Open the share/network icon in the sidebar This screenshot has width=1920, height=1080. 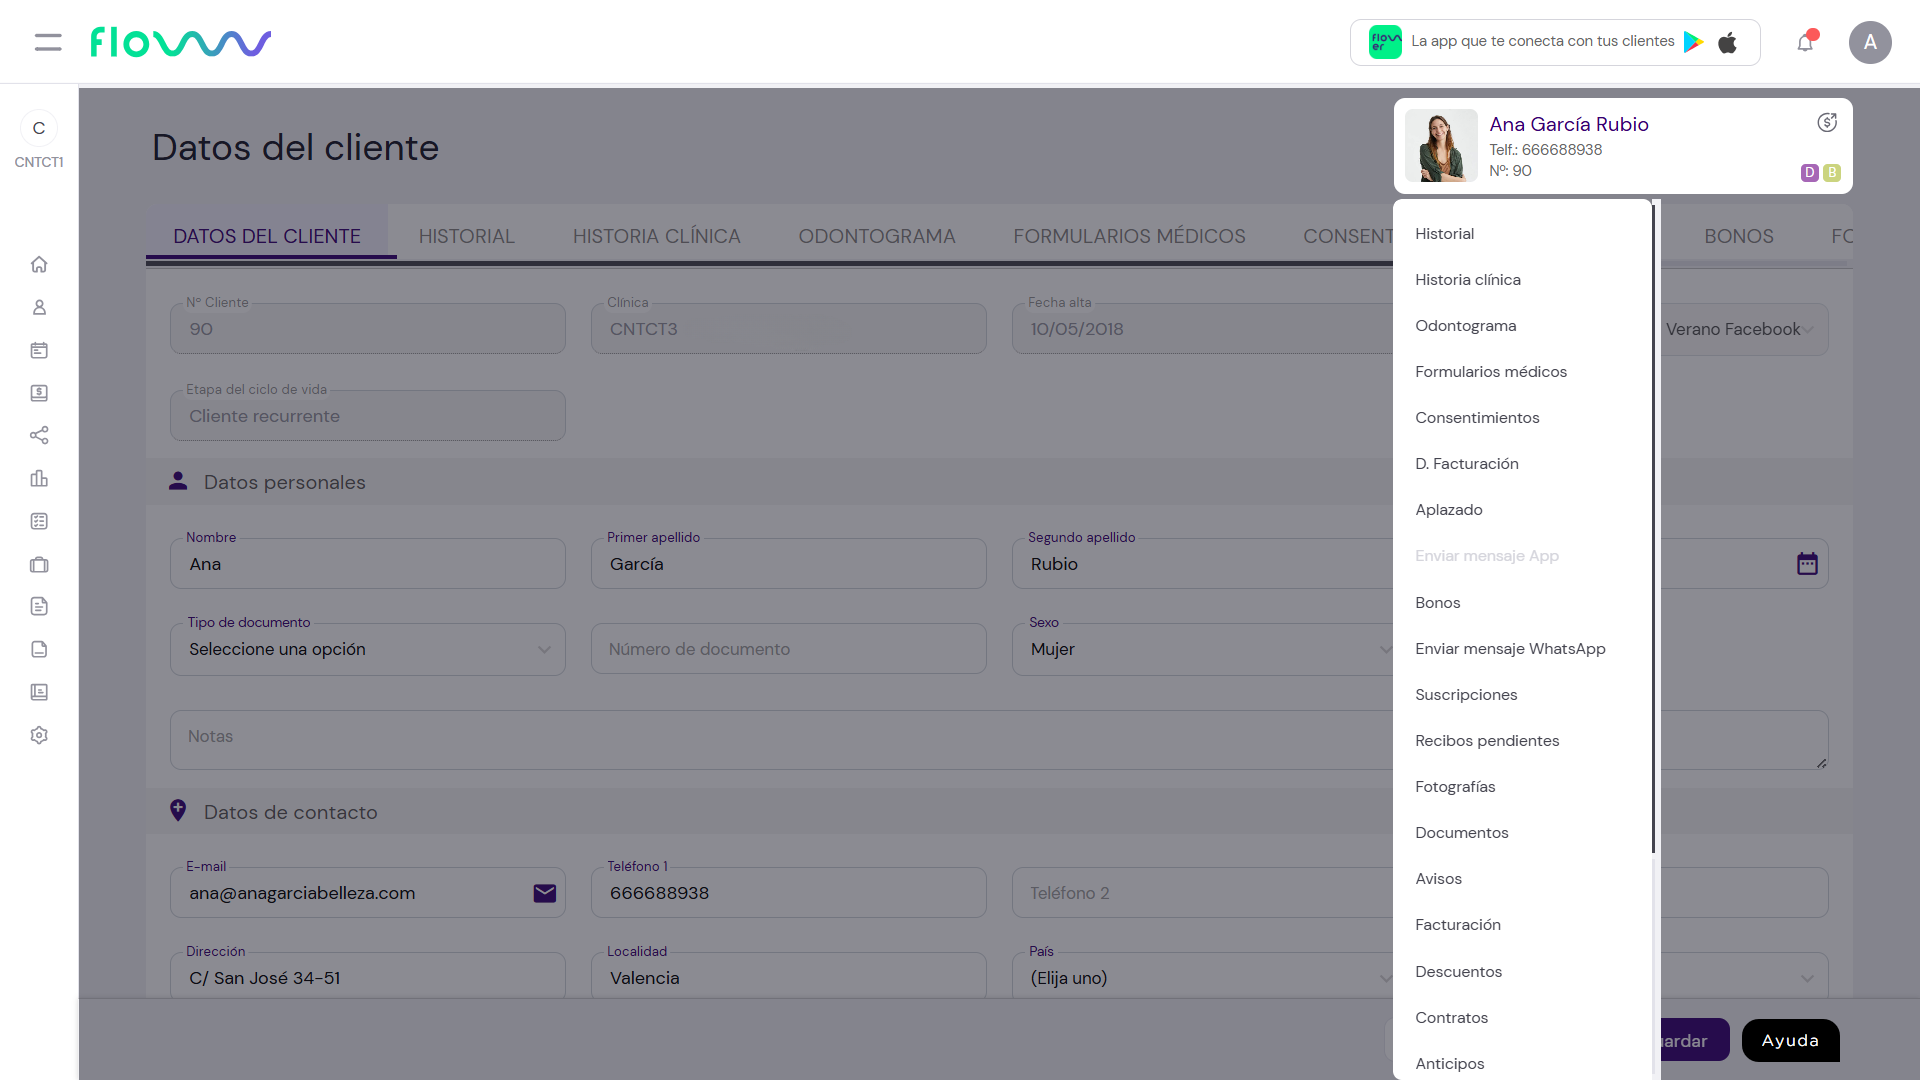click(39, 435)
